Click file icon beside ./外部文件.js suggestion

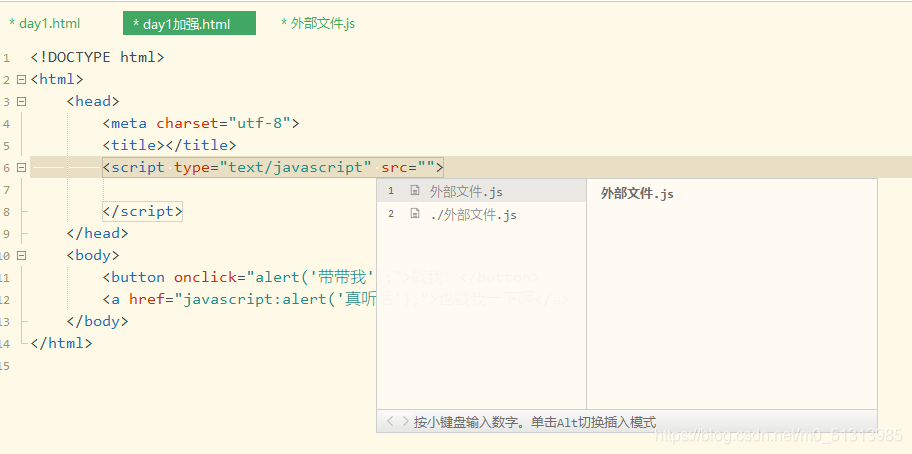415,214
